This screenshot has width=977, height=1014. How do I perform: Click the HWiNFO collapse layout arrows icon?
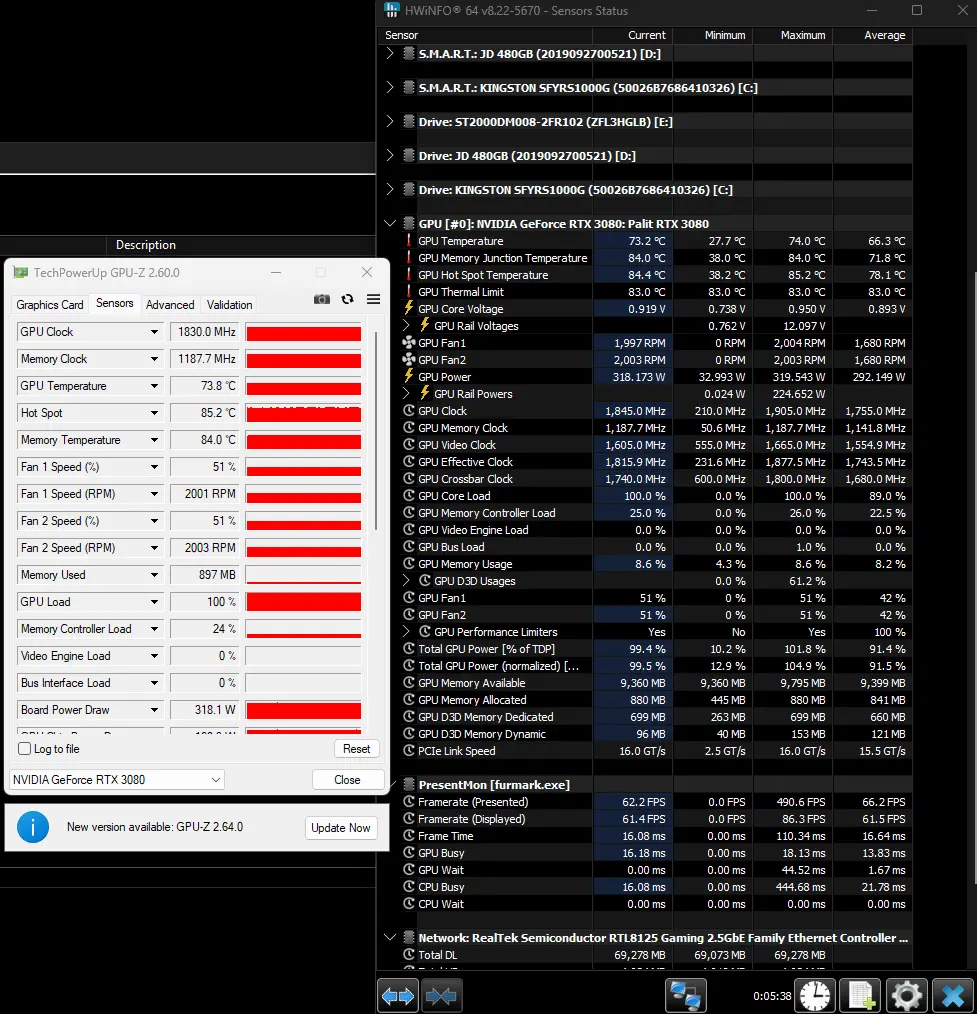tap(441, 996)
